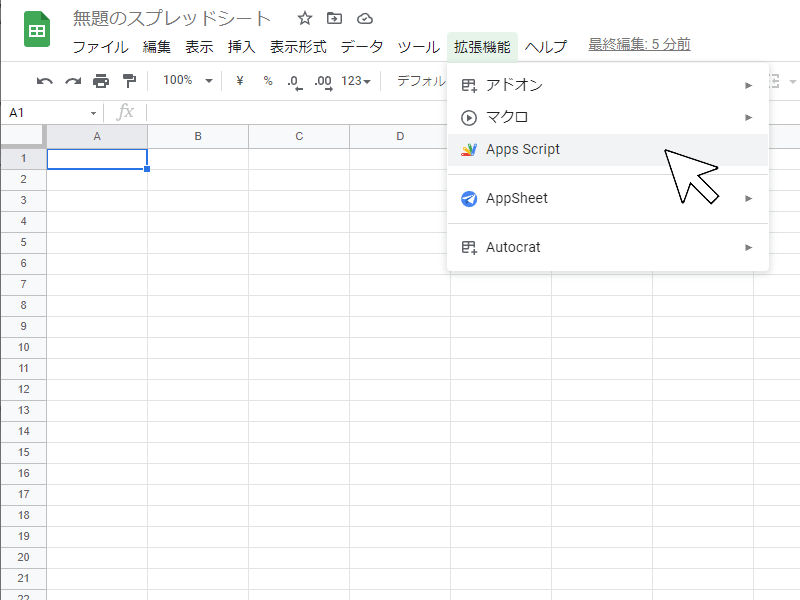Open the ツール menu

click(418, 47)
